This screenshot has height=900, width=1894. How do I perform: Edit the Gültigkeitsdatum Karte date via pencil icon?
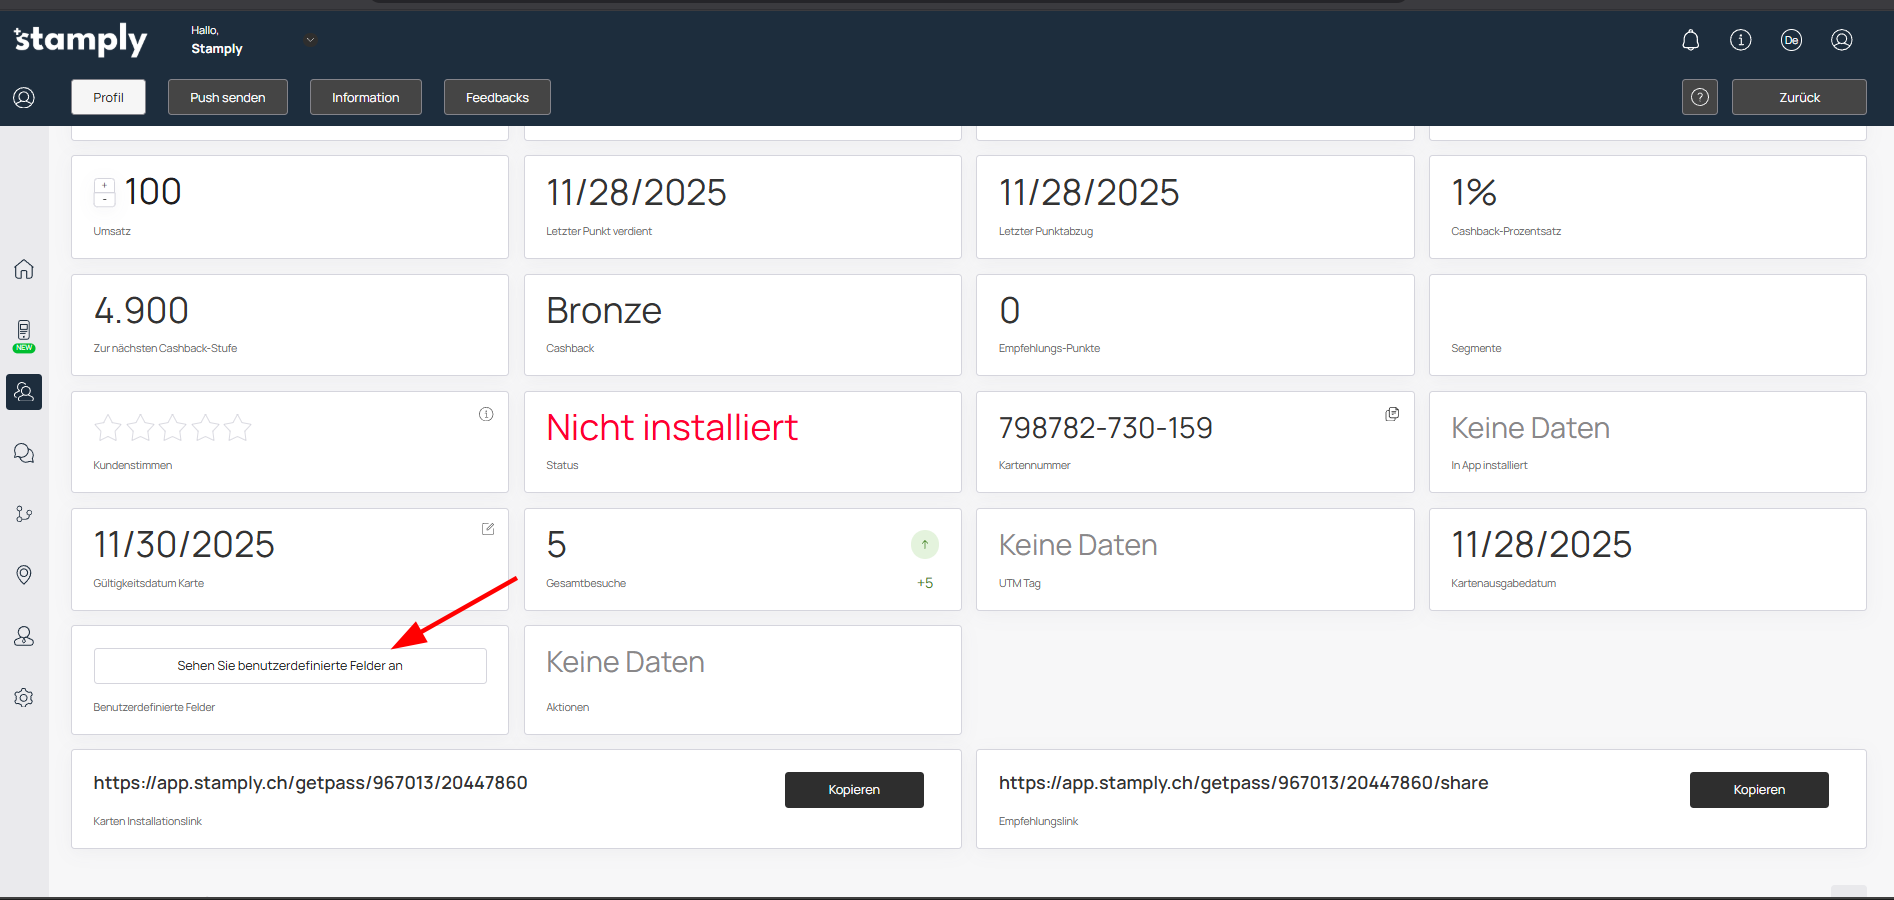coord(488,529)
